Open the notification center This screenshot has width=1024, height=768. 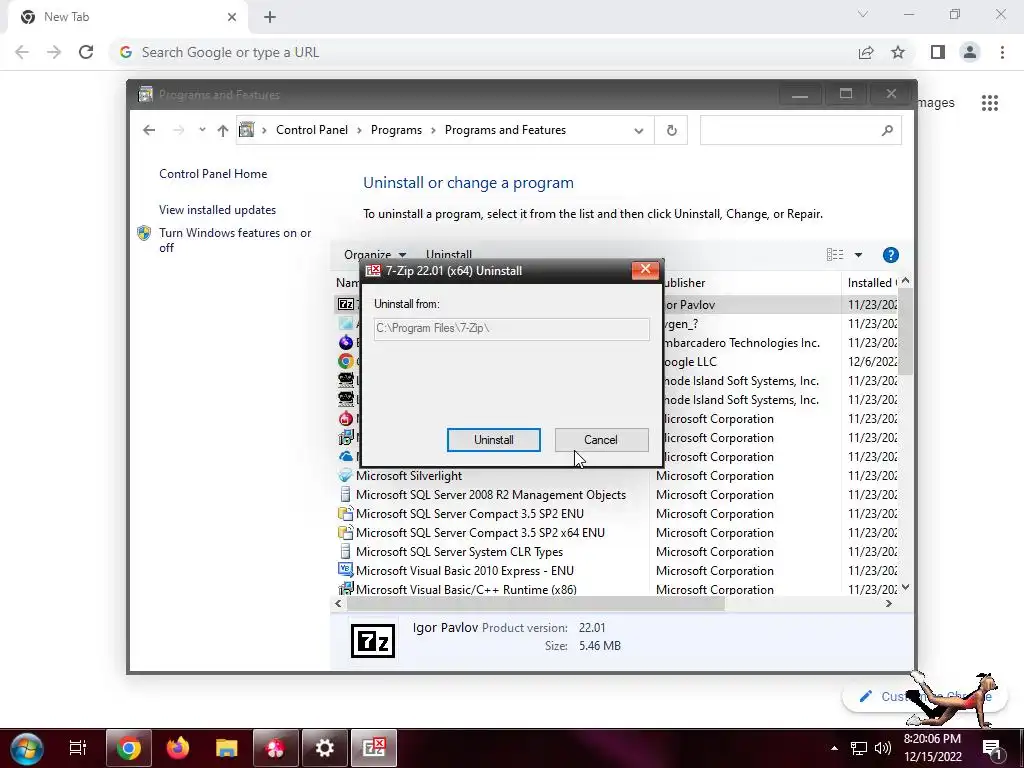992,748
